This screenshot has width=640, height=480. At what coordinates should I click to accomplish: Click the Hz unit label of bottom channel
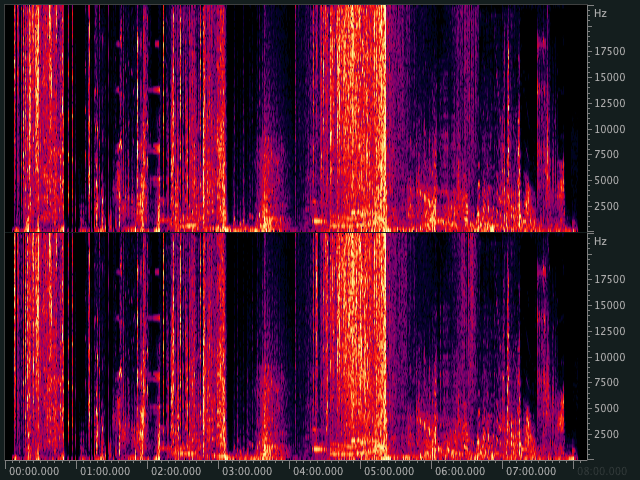click(600, 242)
